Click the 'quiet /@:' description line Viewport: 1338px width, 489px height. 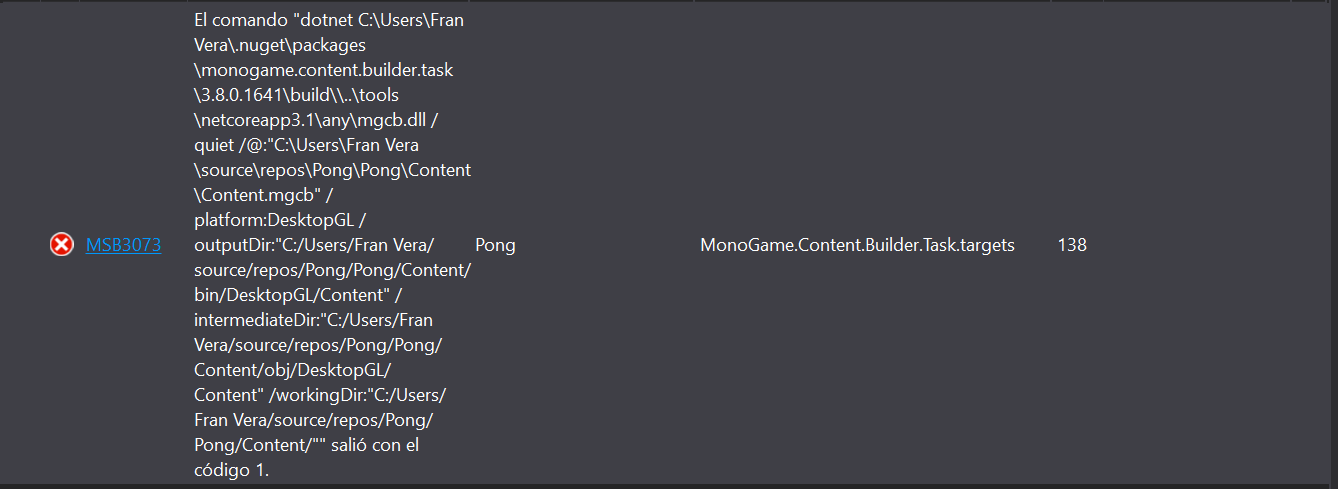coord(307,145)
